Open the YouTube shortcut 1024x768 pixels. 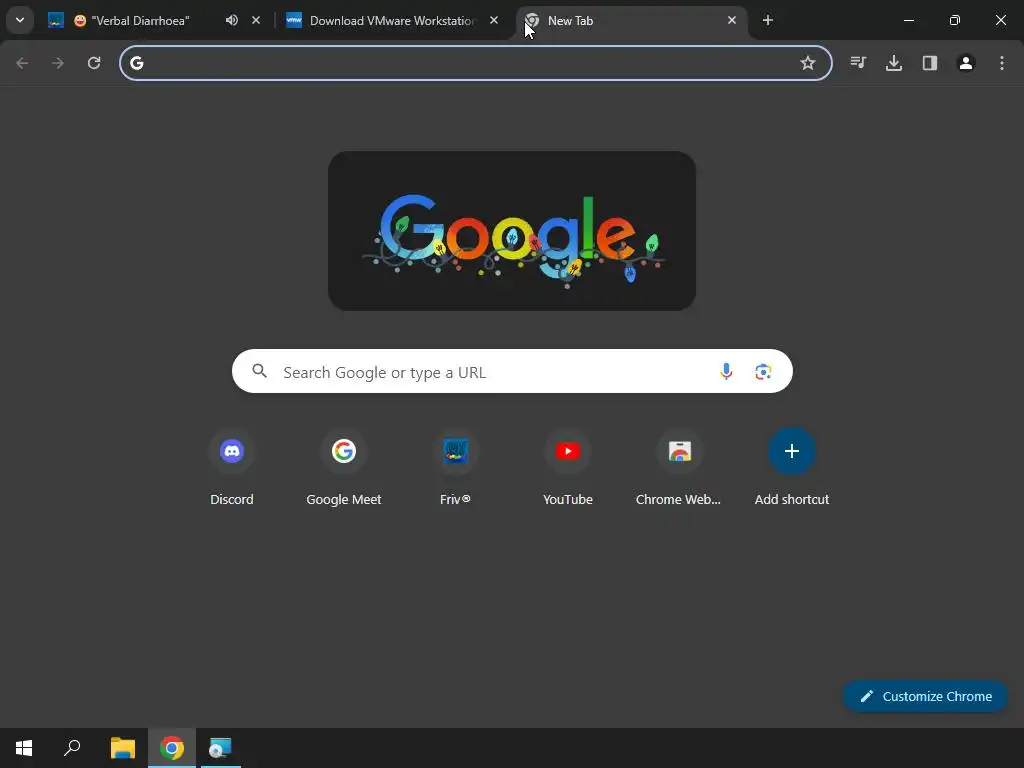tap(568, 468)
